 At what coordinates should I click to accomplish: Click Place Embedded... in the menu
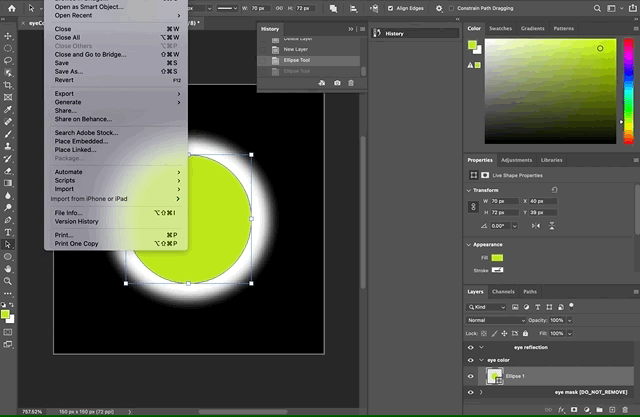[x=82, y=141]
